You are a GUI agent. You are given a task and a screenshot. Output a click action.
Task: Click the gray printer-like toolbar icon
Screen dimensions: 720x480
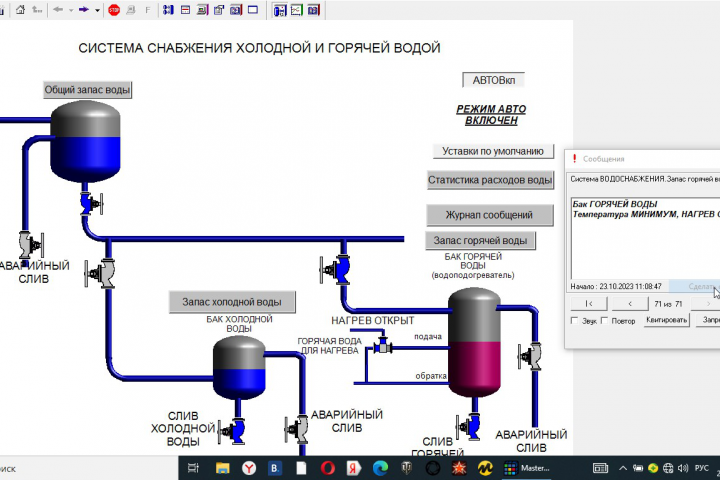tap(131, 10)
